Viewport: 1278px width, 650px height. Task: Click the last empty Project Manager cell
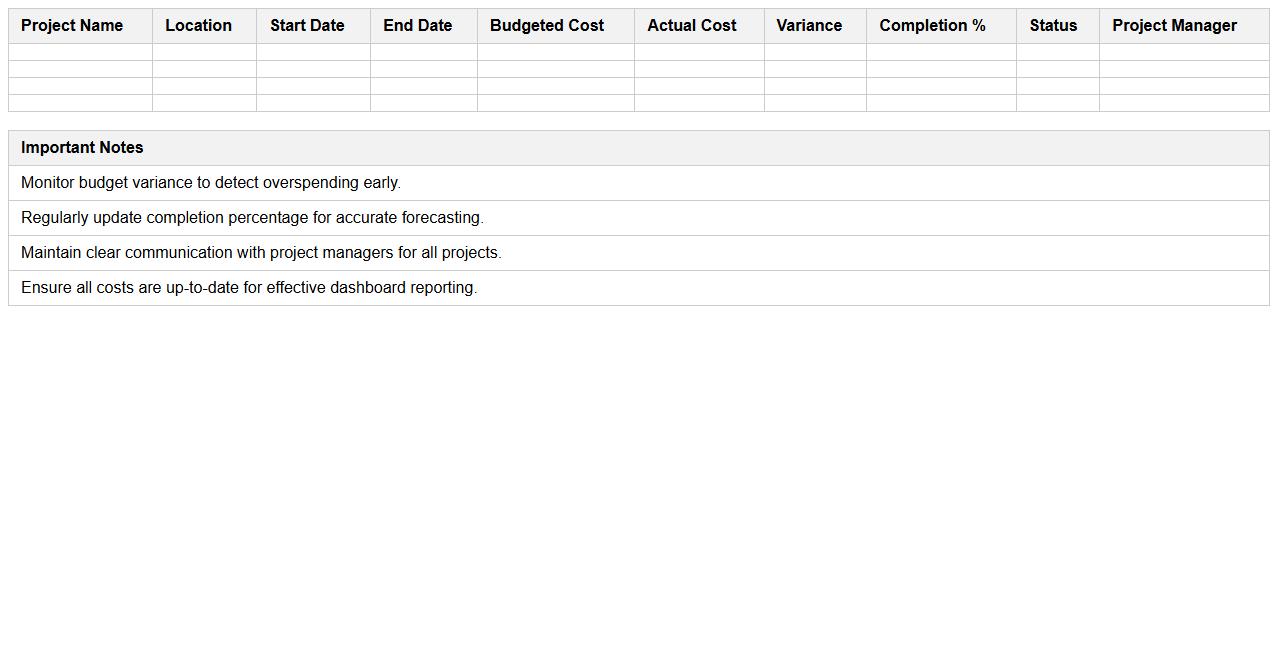tap(1183, 103)
